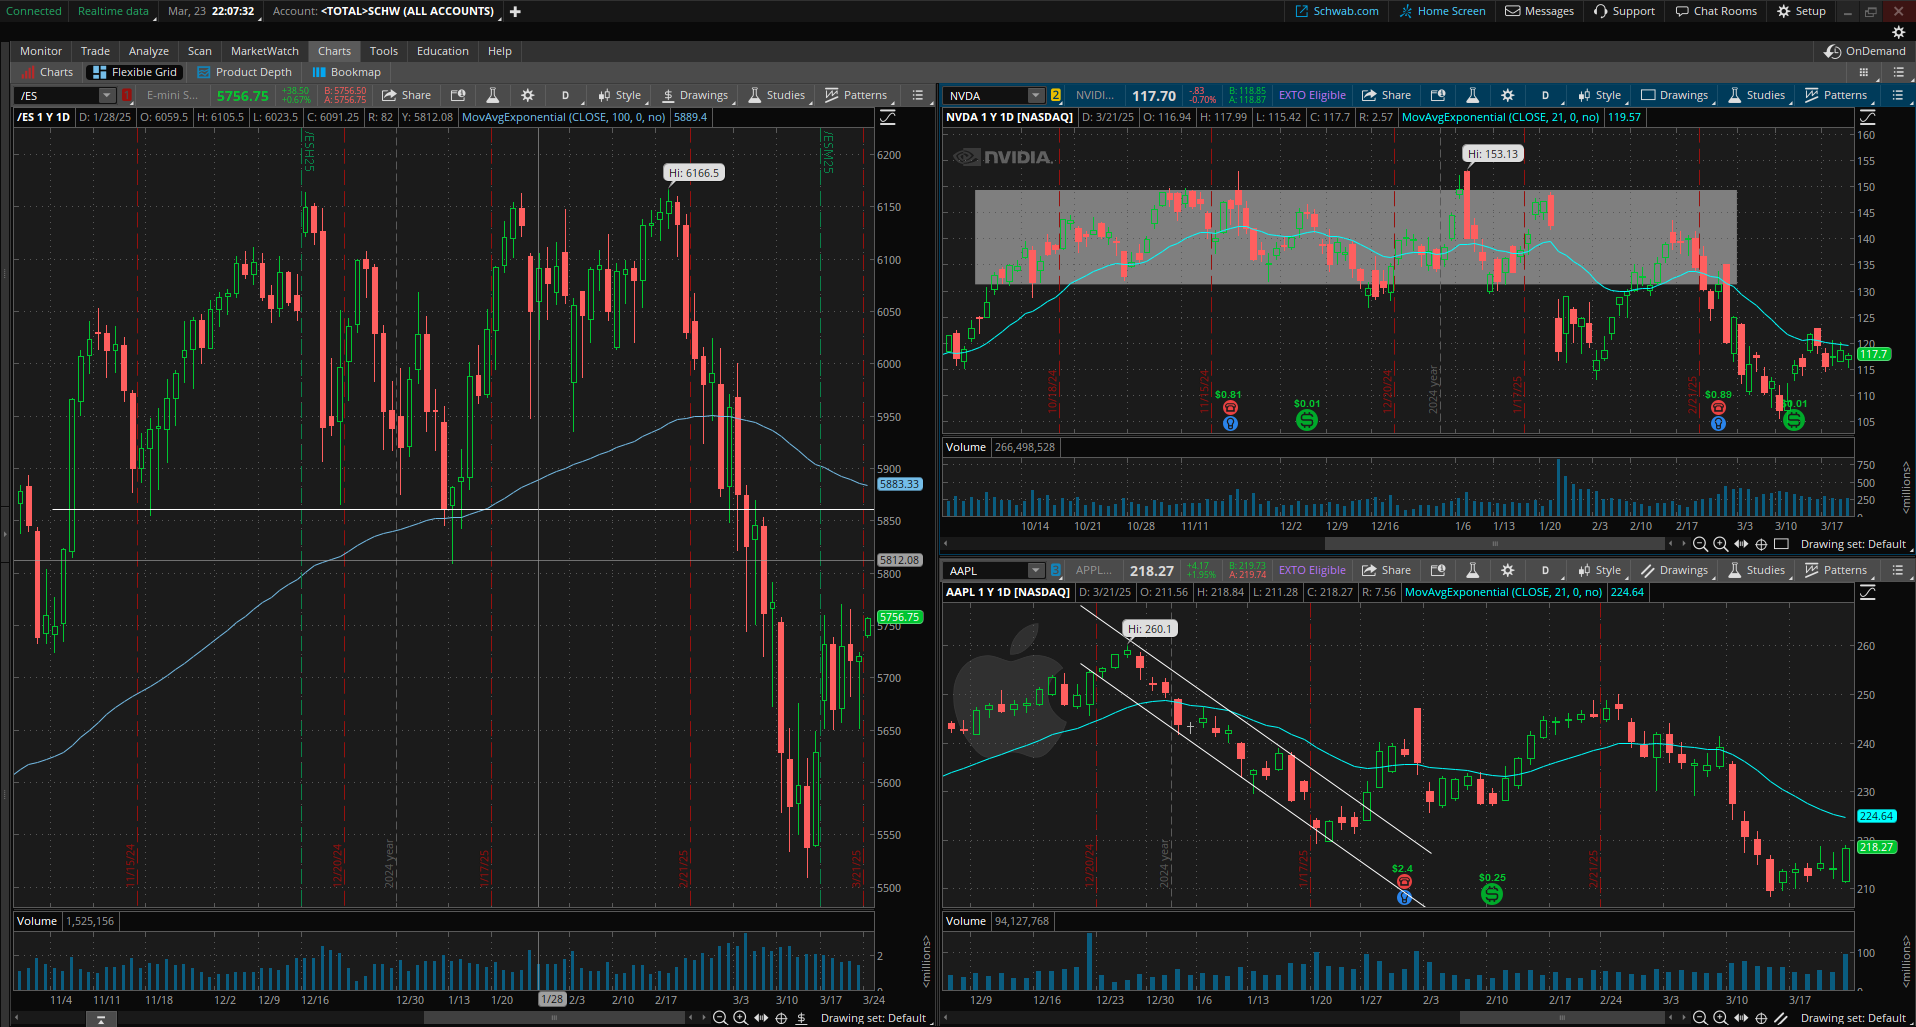The image size is (1916, 1027).
Task: Click the Home Screen button
Action: point(1442,11)
